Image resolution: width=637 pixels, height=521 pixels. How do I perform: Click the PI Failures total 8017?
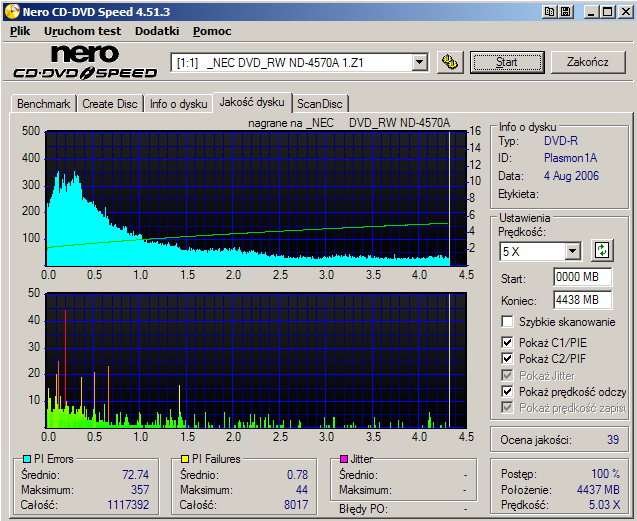296,505
